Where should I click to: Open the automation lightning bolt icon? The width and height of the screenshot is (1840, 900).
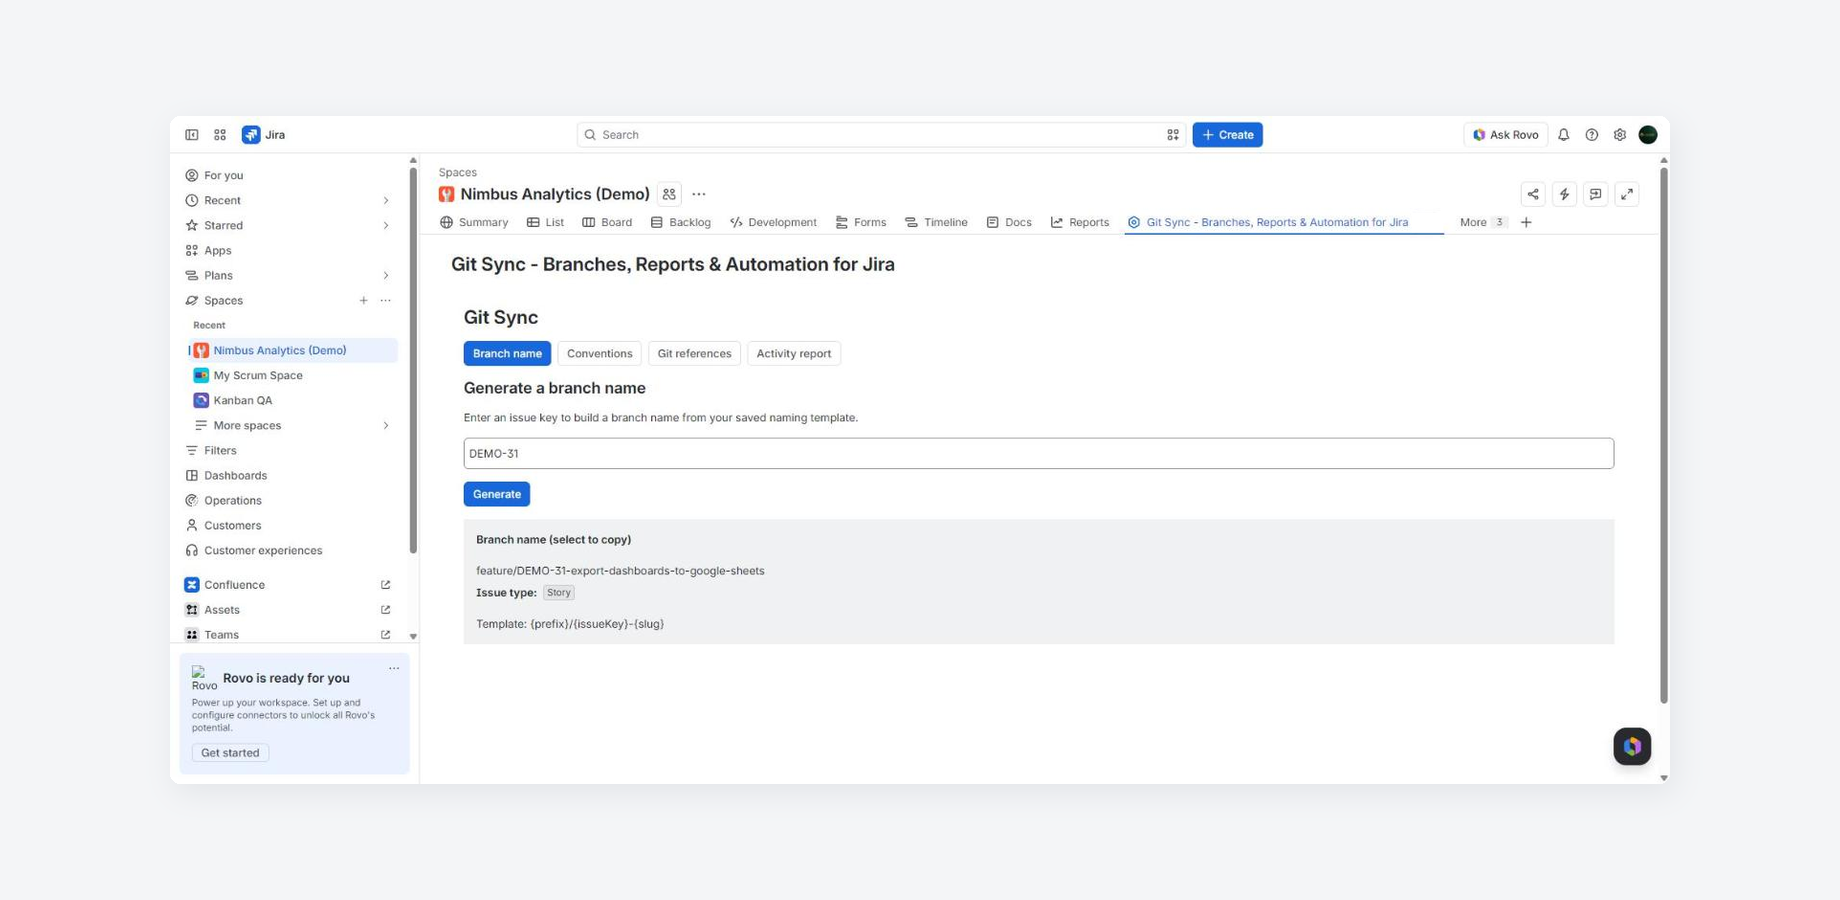(x=1564, y=194)
